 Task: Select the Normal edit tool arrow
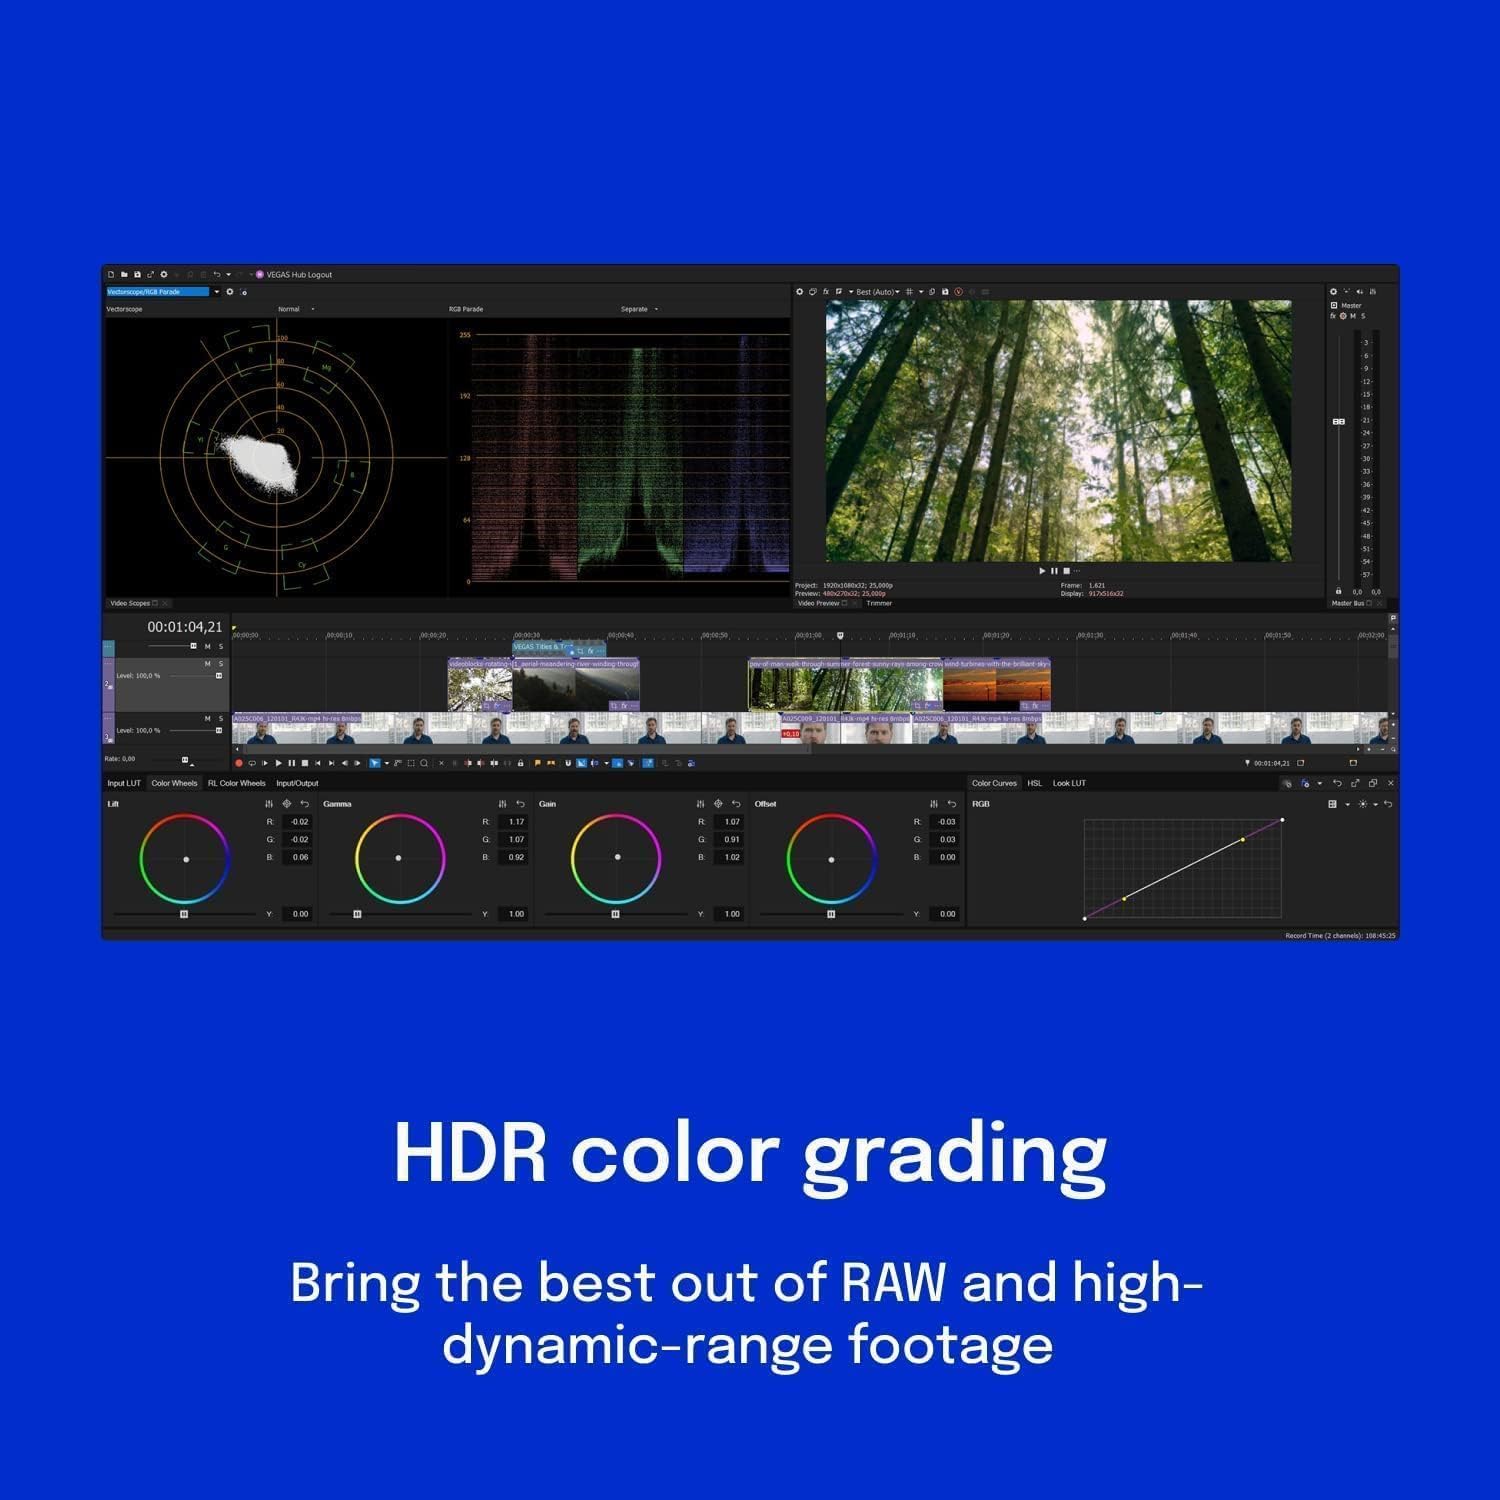pyautogui.click(x=374, y=763)
